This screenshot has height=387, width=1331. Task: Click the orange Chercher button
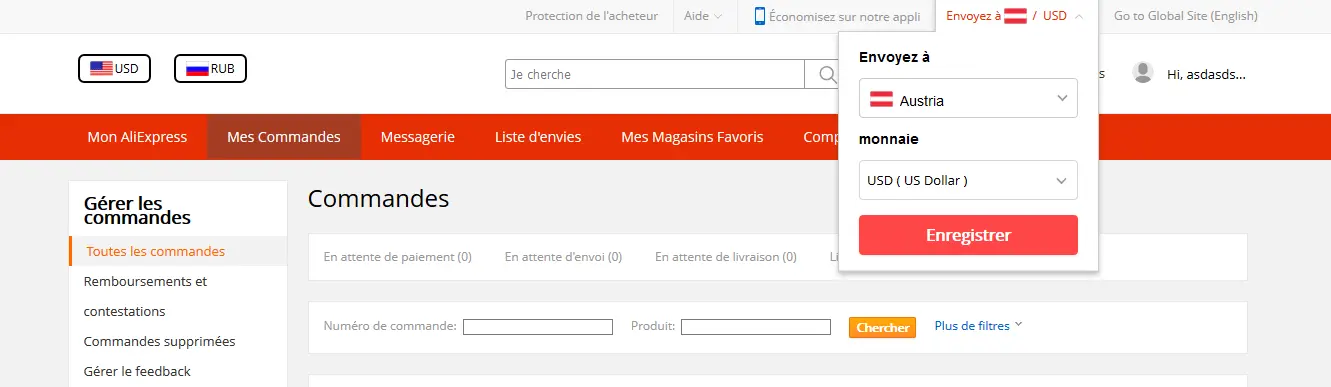click(x=882, y=327)
